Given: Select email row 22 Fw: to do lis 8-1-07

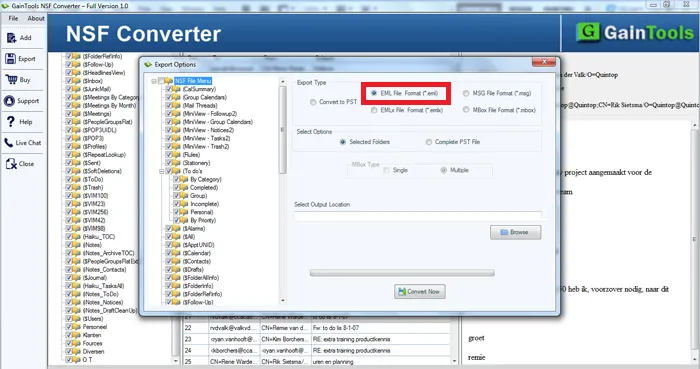Looking at the screenshot, I should click(317, 328).
